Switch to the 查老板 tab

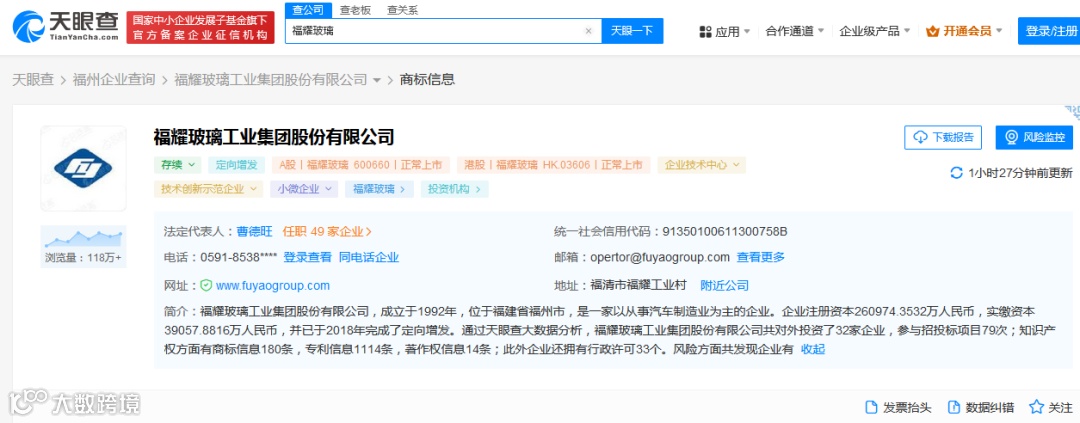355,10
